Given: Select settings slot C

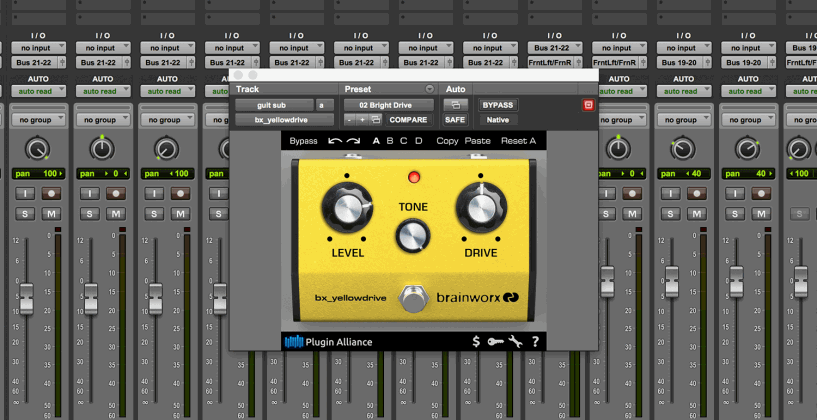Looking at the screenshot, I should [404, 141].
